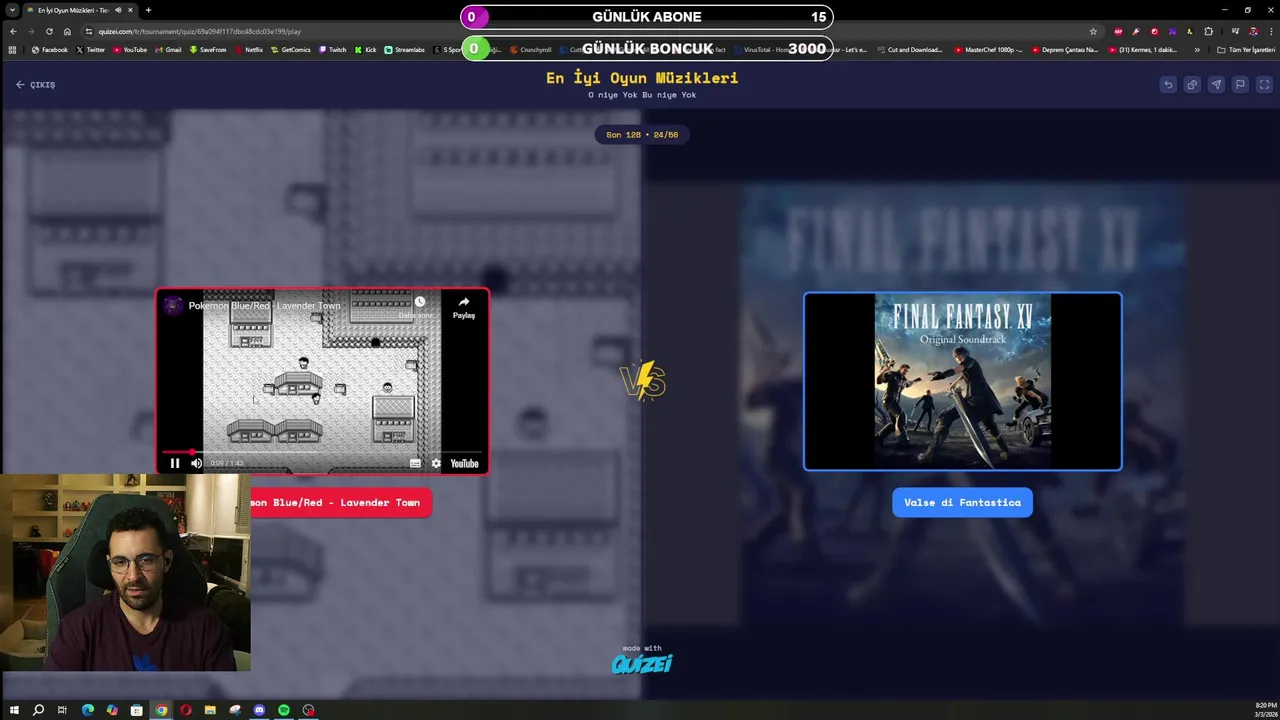Expand the tab search dropdown arrow
This screenshot has width=1280, height=720.
[x=11, y=10]
